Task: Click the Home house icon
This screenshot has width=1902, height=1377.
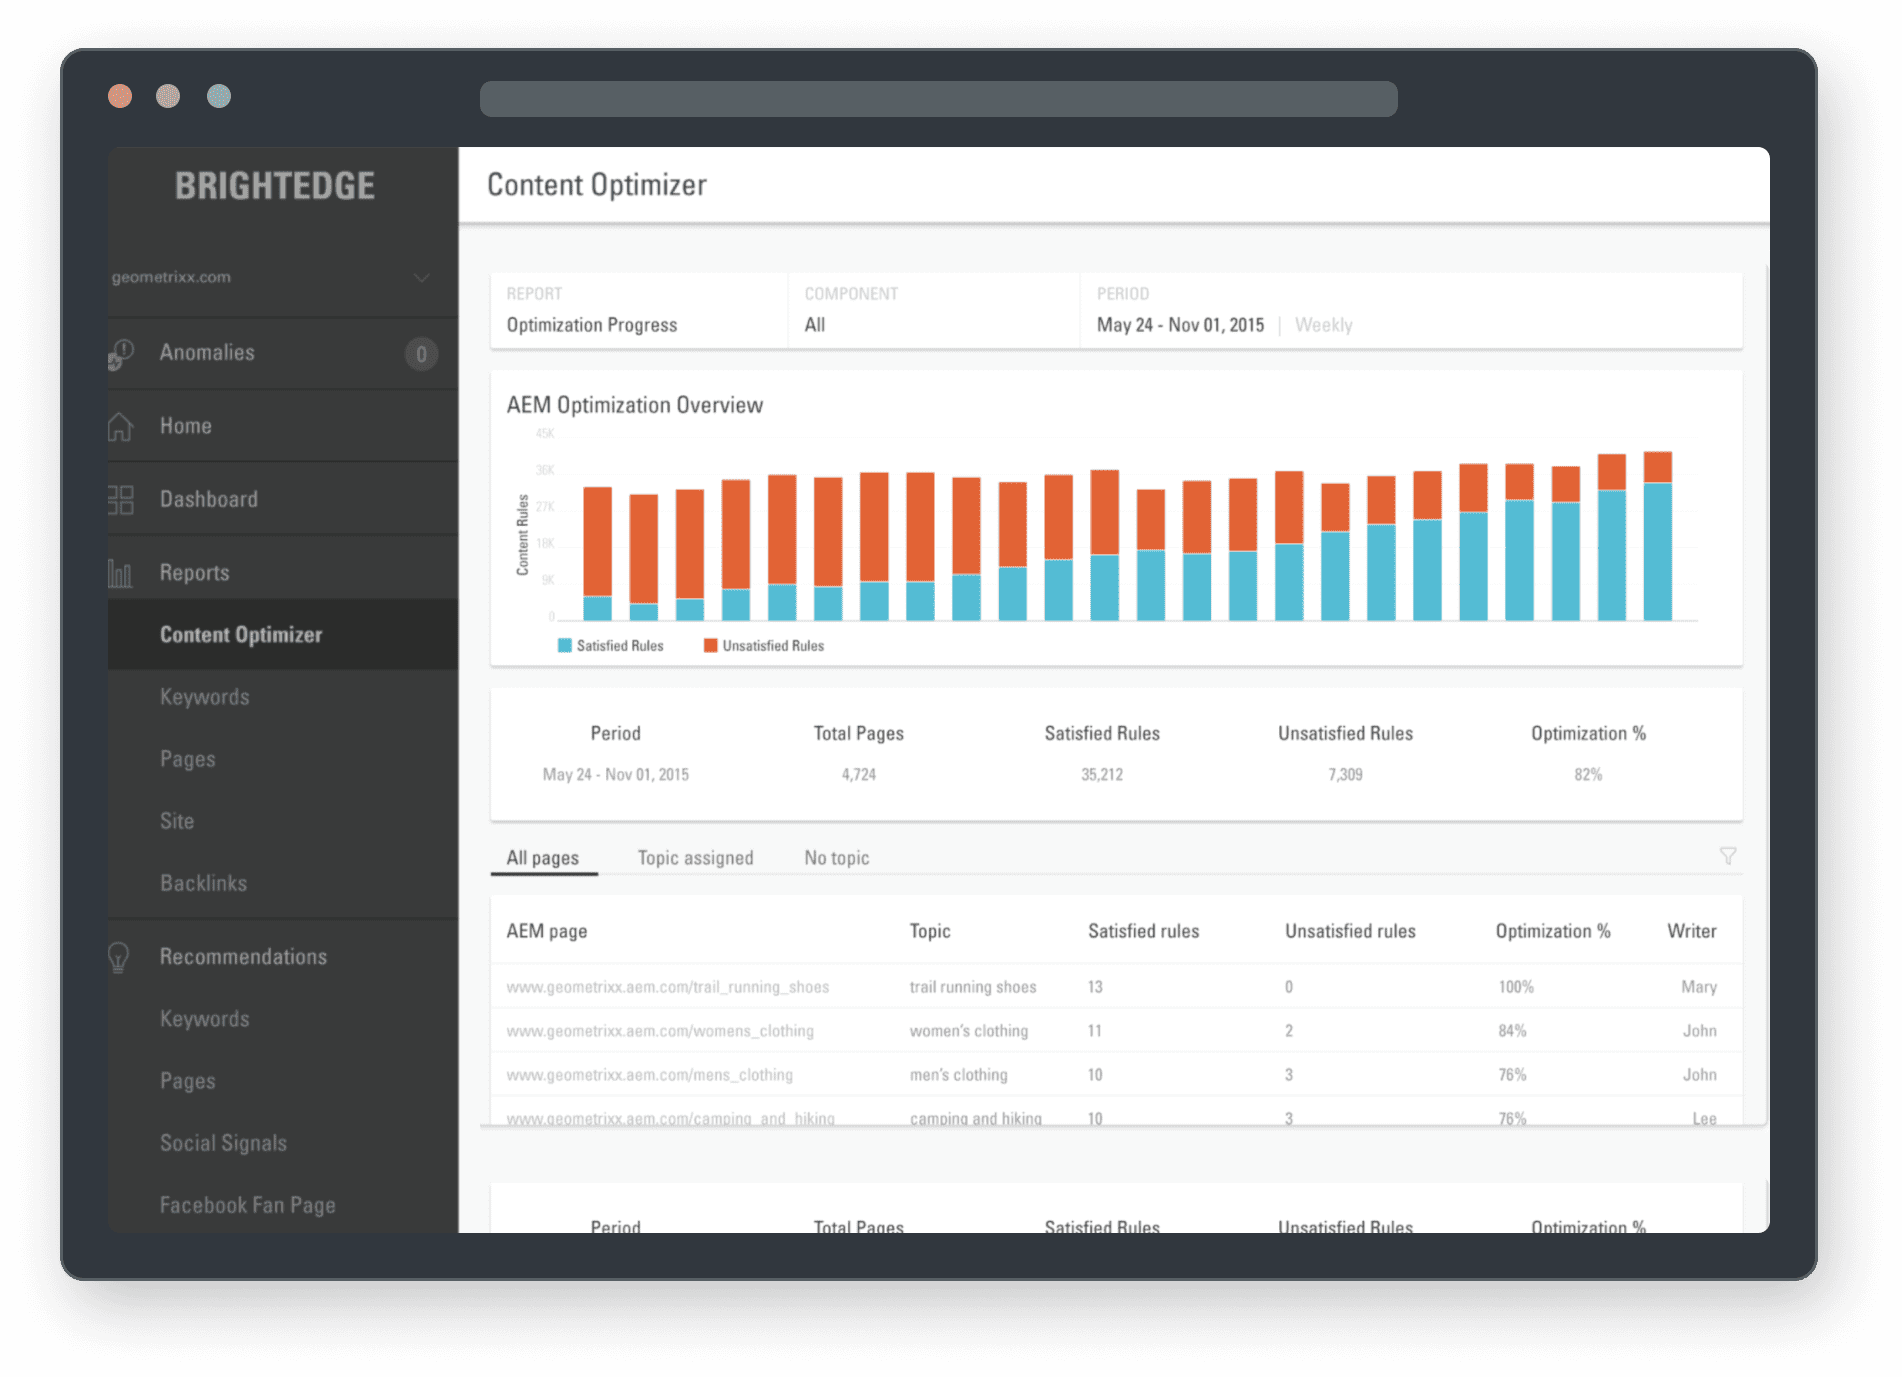Action: (x=120, y=427)
